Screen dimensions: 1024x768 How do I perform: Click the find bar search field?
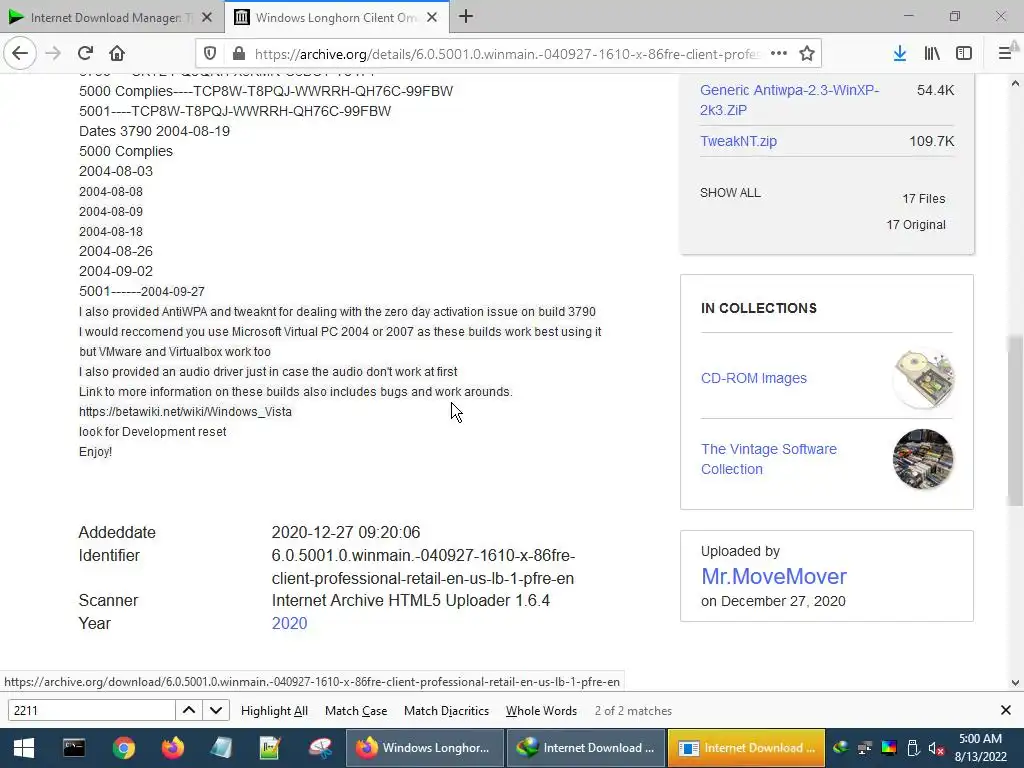tap(91, 711)
